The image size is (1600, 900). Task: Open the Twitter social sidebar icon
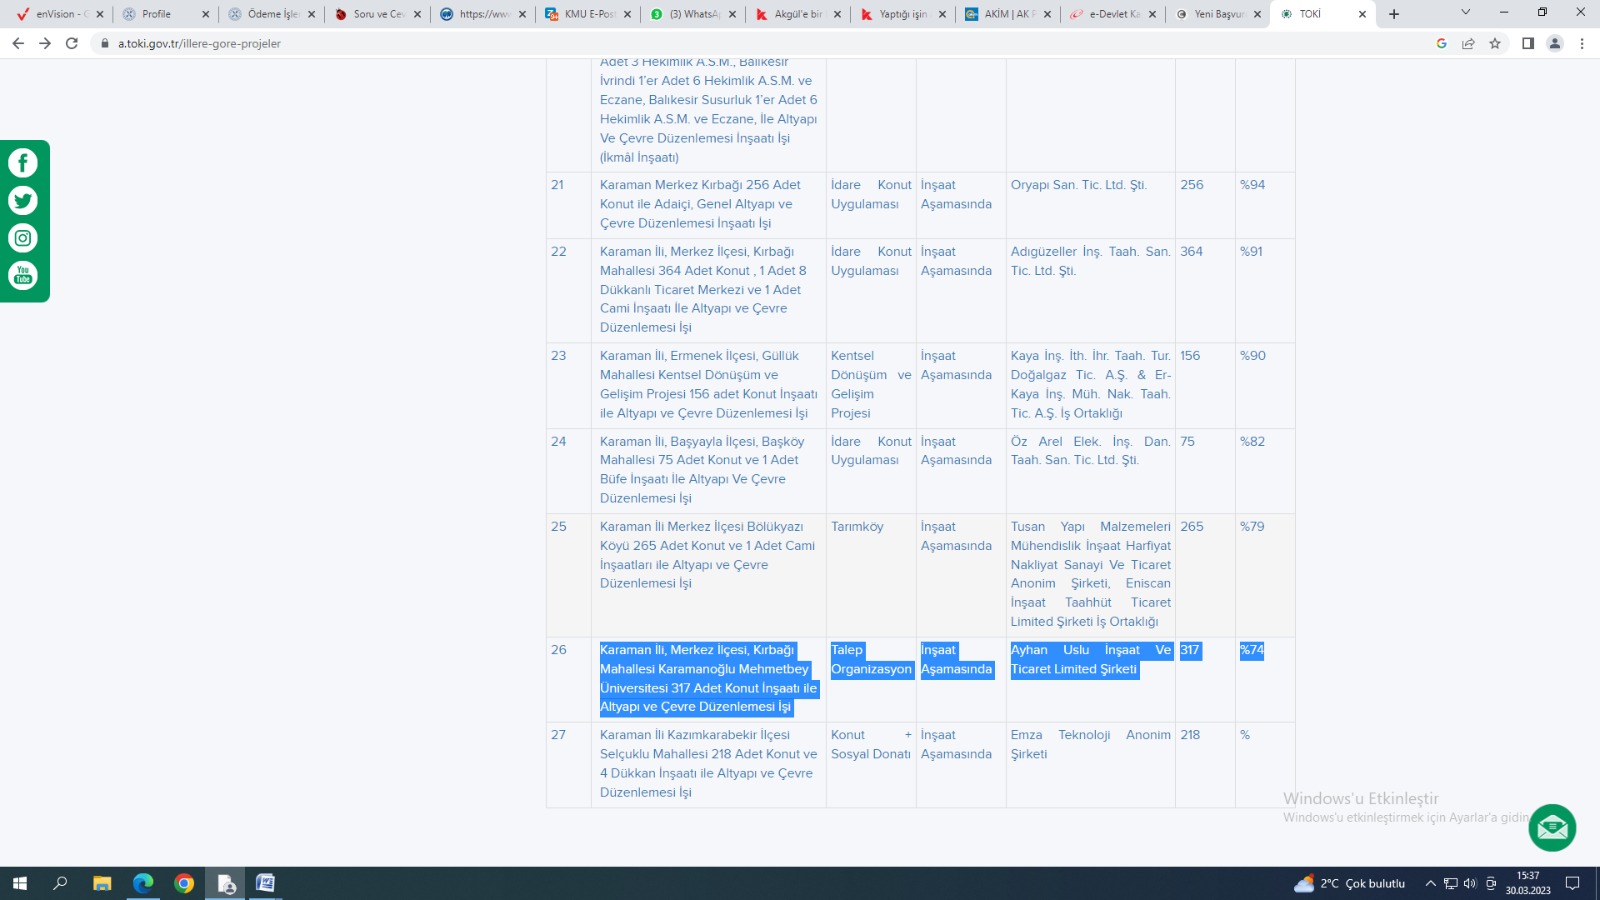(23, 201)
